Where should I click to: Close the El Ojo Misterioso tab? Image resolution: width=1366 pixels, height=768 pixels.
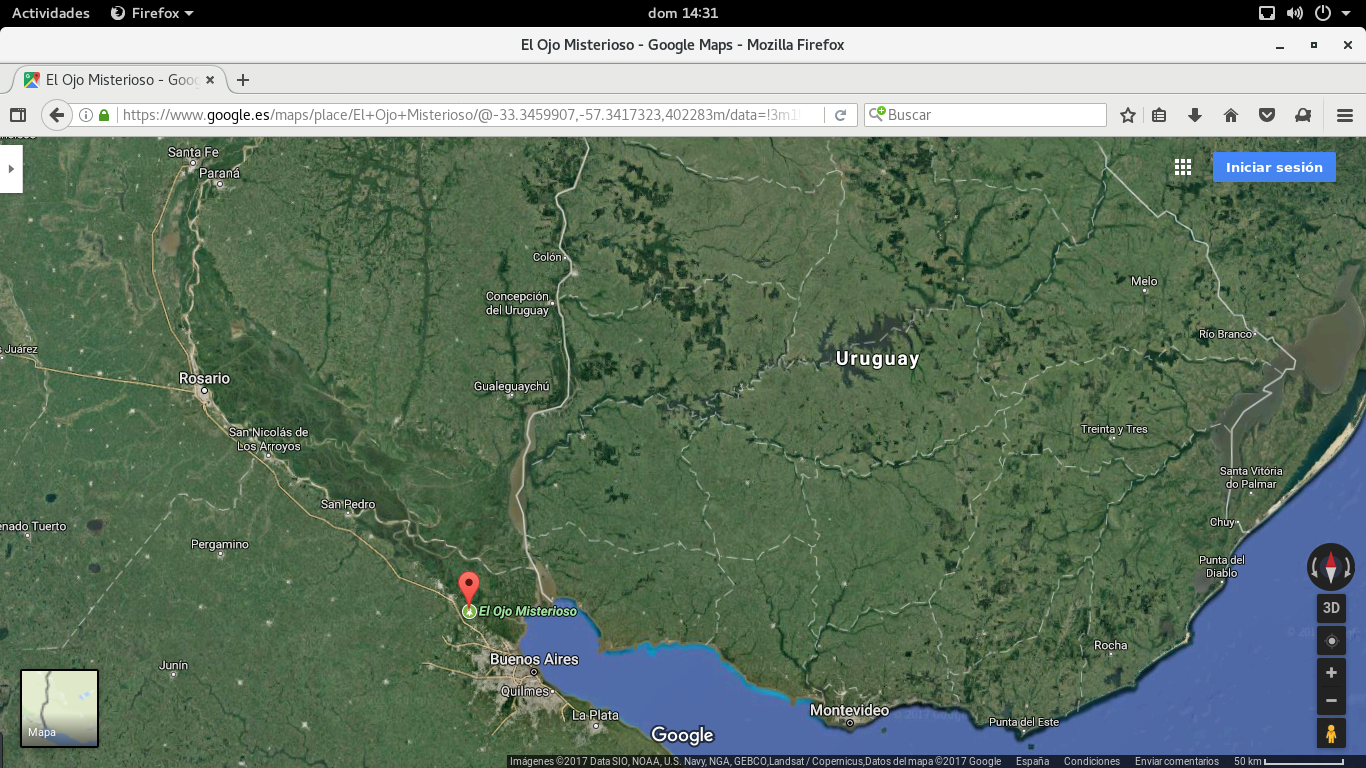[x=210, y=80]
